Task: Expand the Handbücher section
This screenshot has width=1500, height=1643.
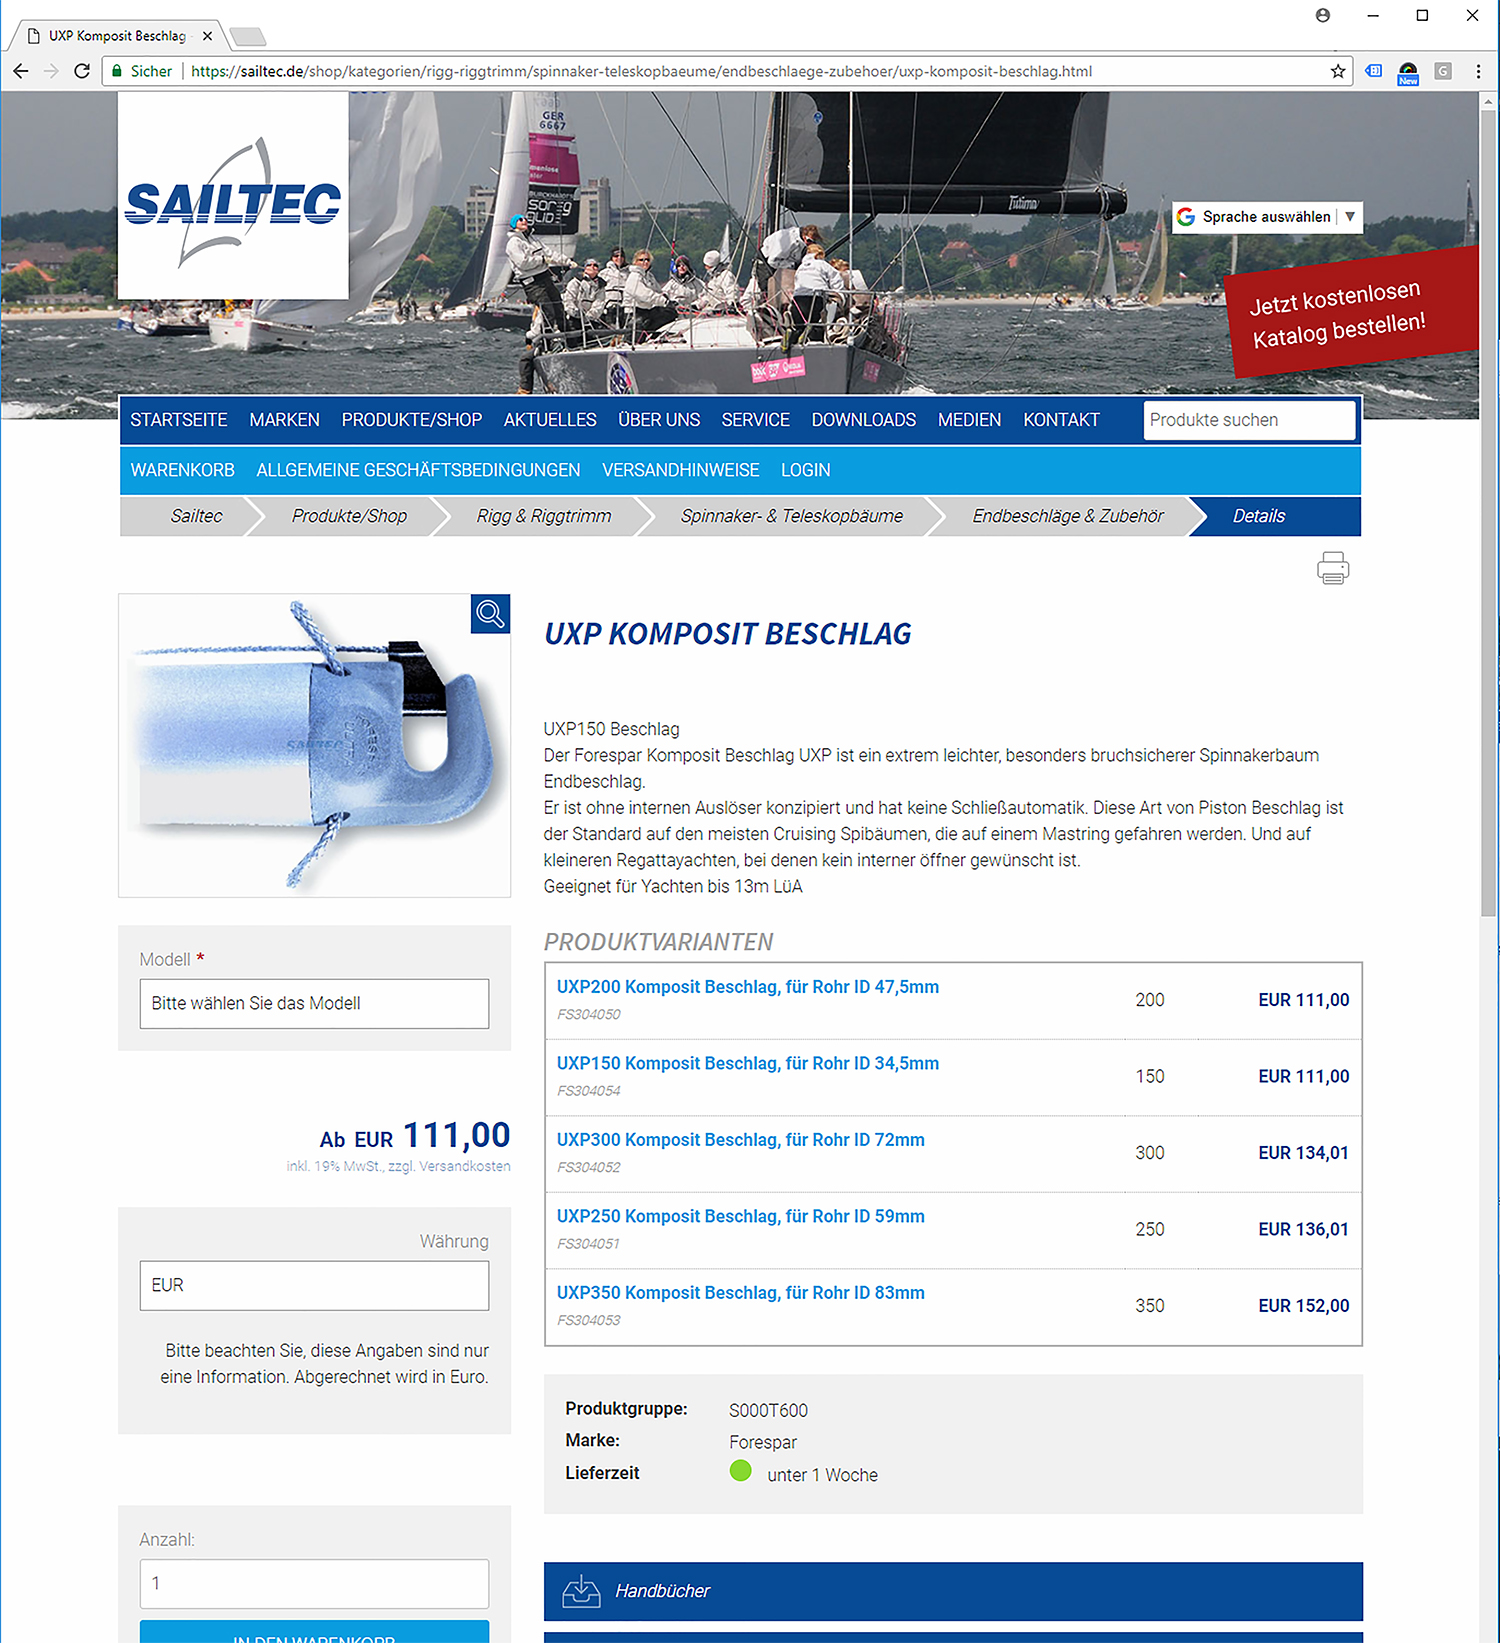Action: coord(952,1591)
